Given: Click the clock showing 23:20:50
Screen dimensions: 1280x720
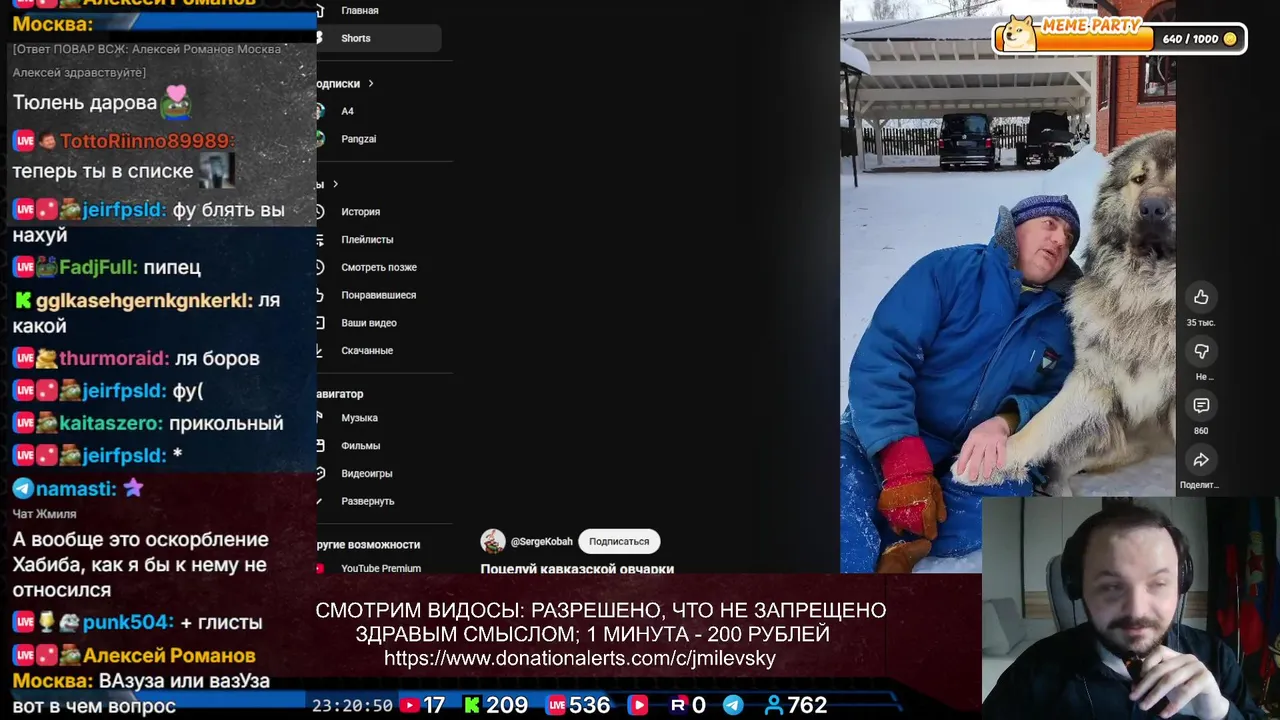Looking at the screenshot, I should pyautogui.click(x=352, y=705).
